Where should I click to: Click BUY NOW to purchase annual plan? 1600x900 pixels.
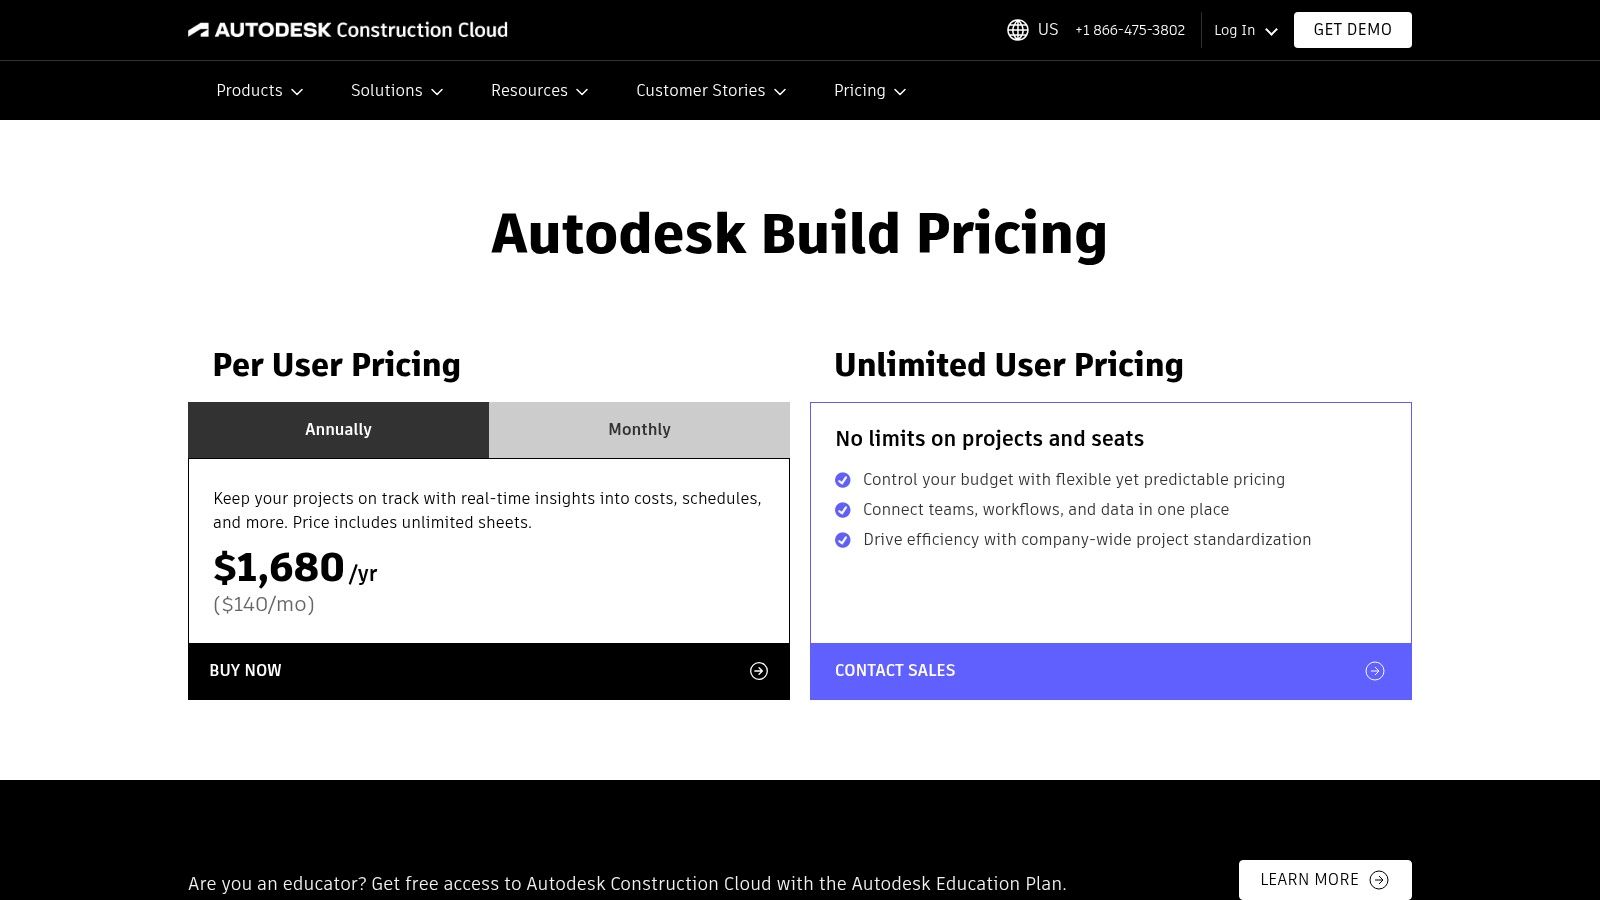pos(245,671)
